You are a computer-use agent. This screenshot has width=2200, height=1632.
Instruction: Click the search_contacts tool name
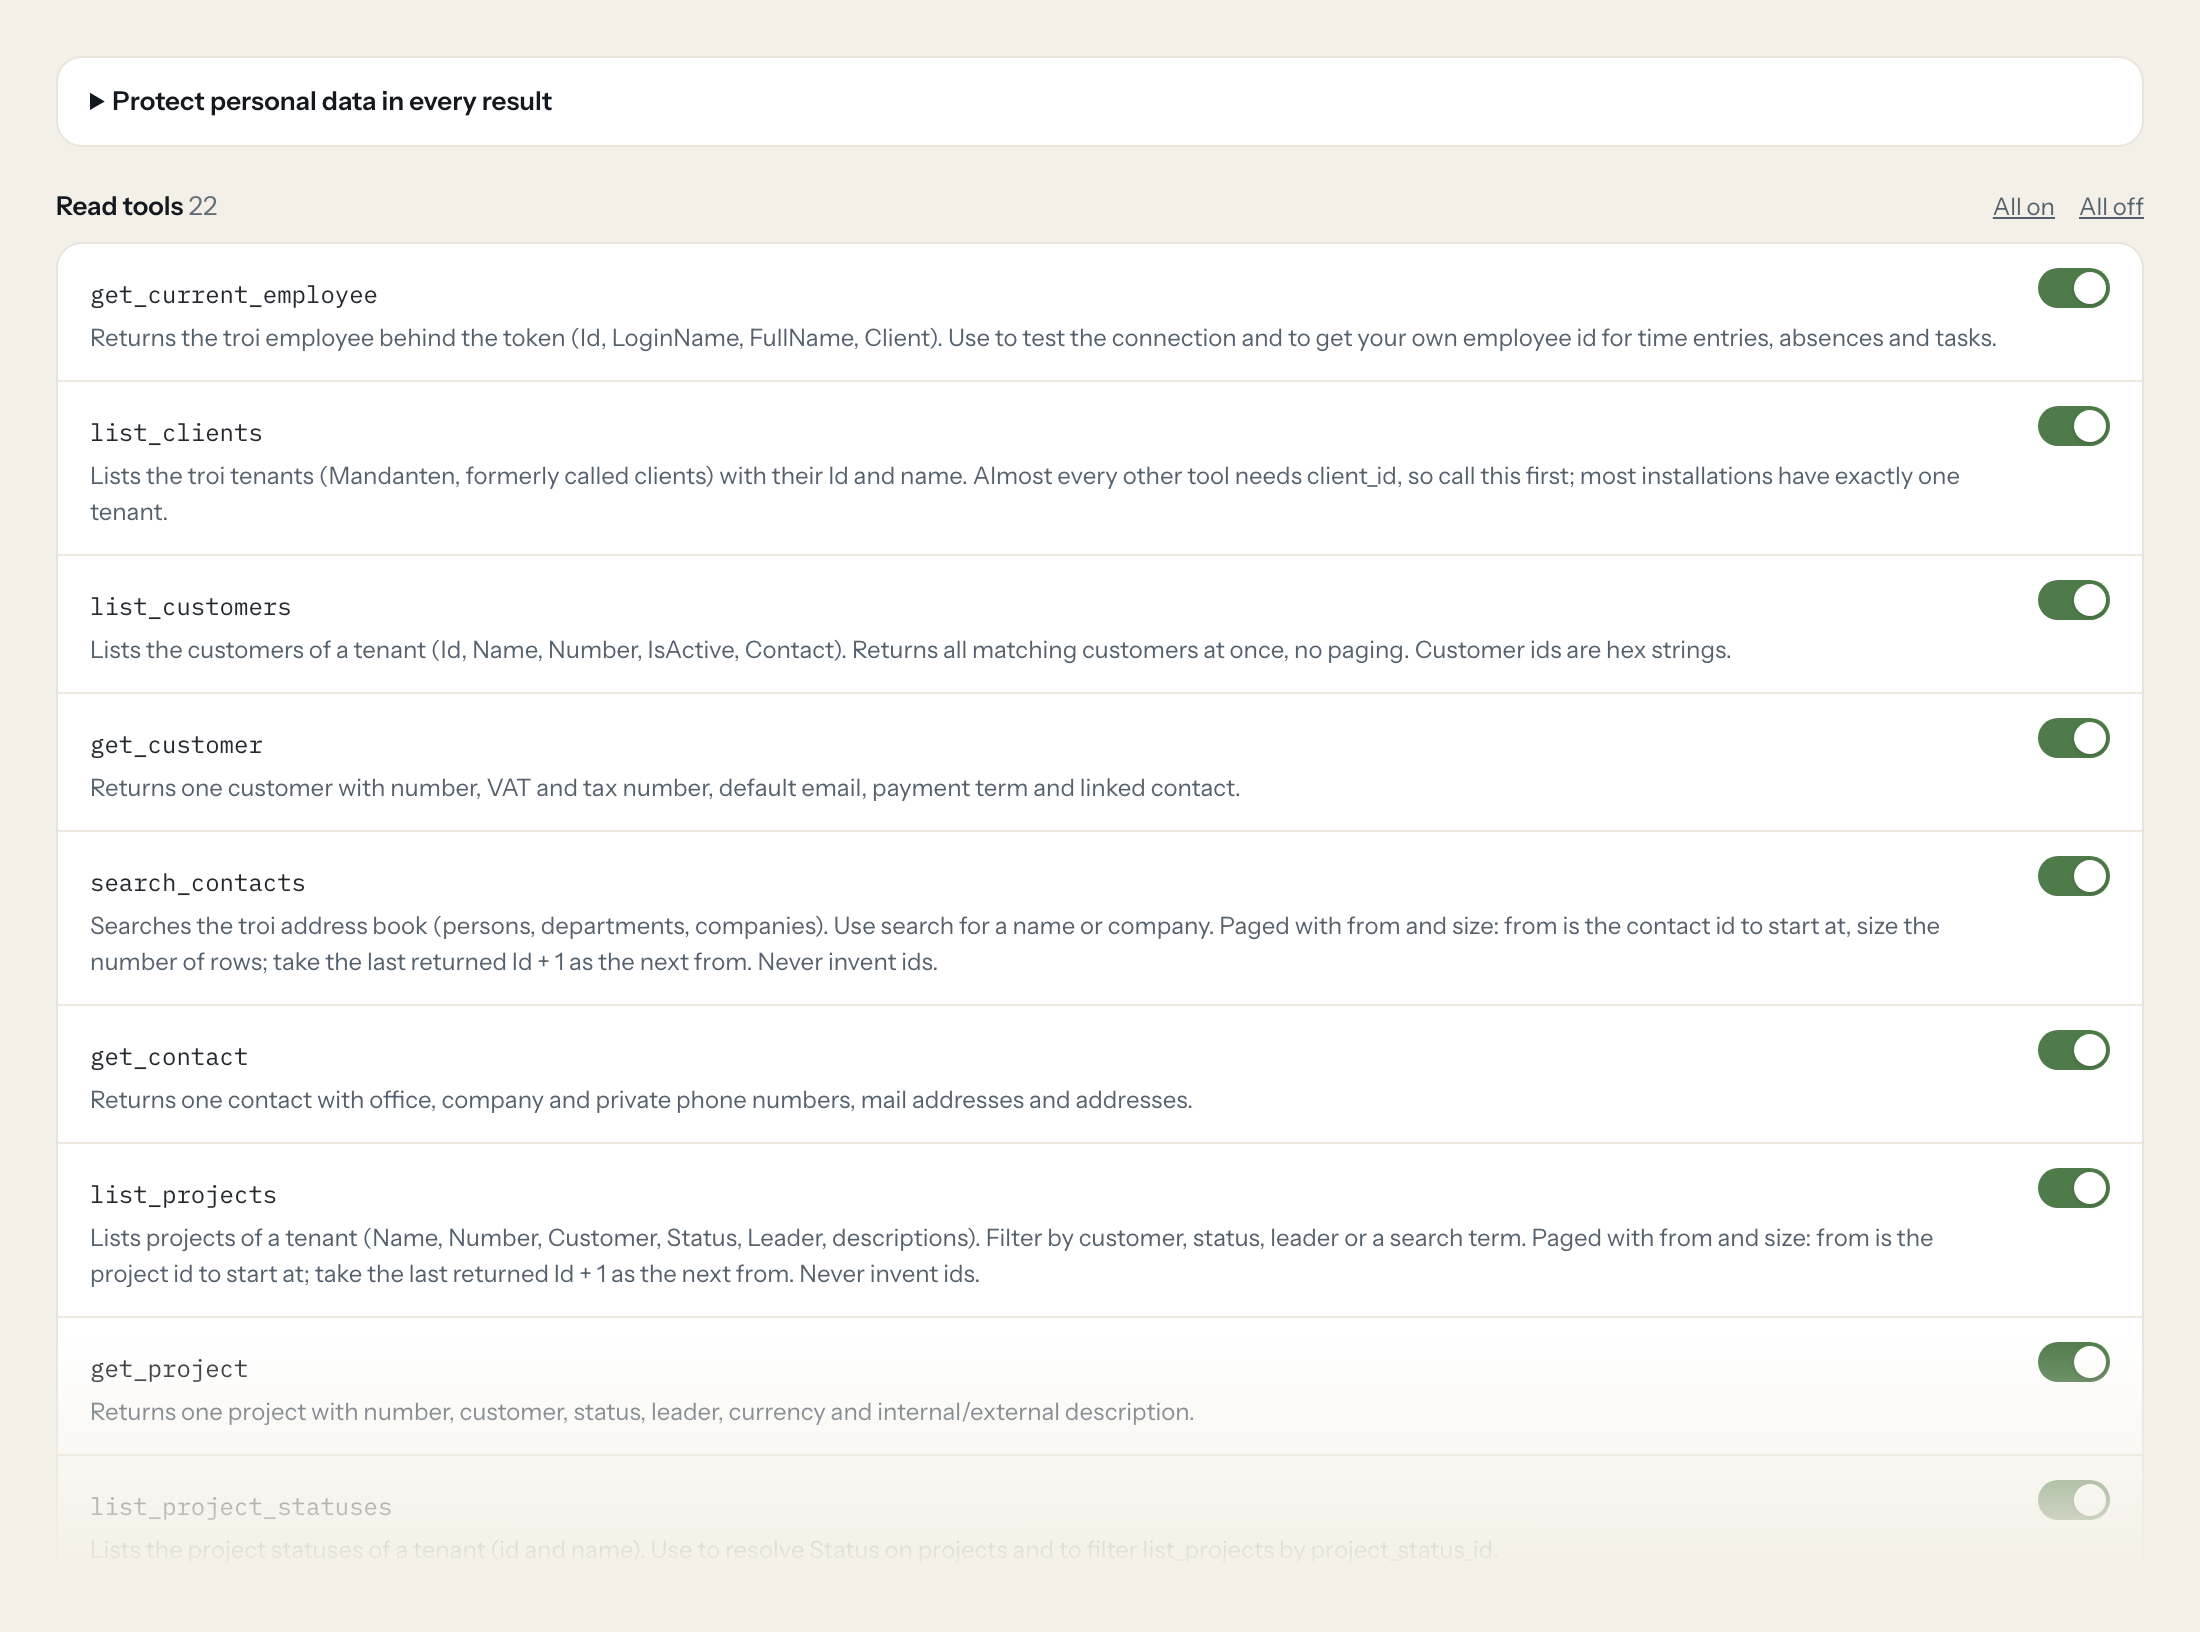coord(197,883)
